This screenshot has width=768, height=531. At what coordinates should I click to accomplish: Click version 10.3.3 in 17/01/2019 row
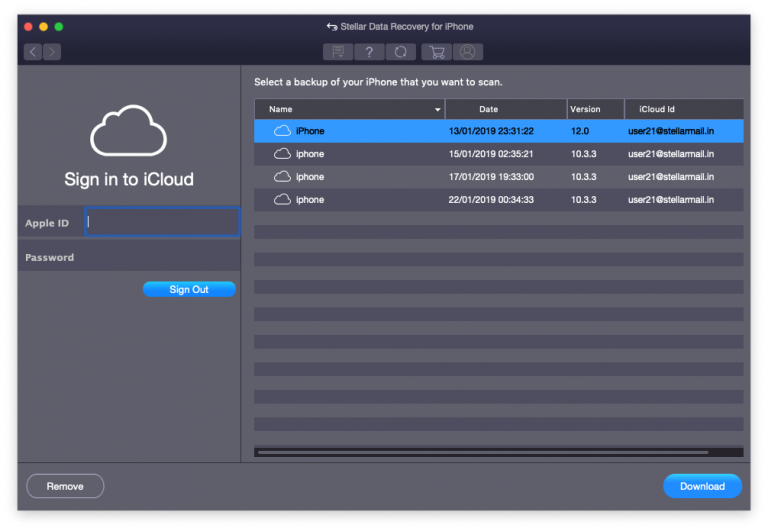[x=584, y=177]
